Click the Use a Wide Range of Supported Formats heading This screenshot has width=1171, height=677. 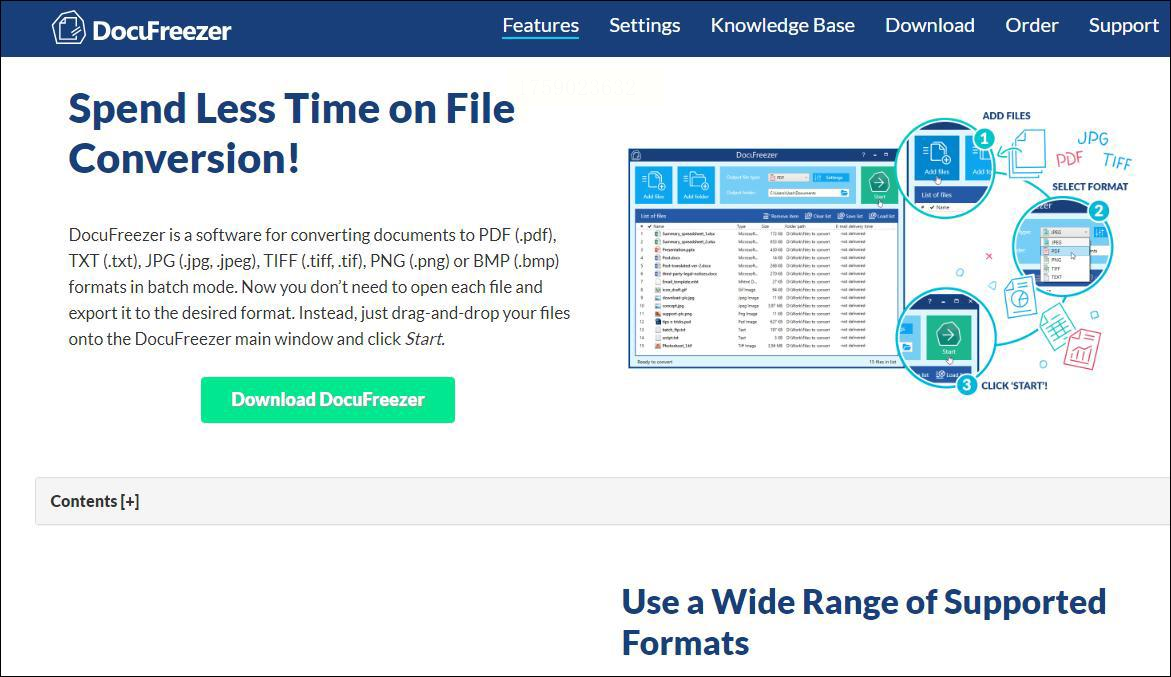[x=864, y=623]
